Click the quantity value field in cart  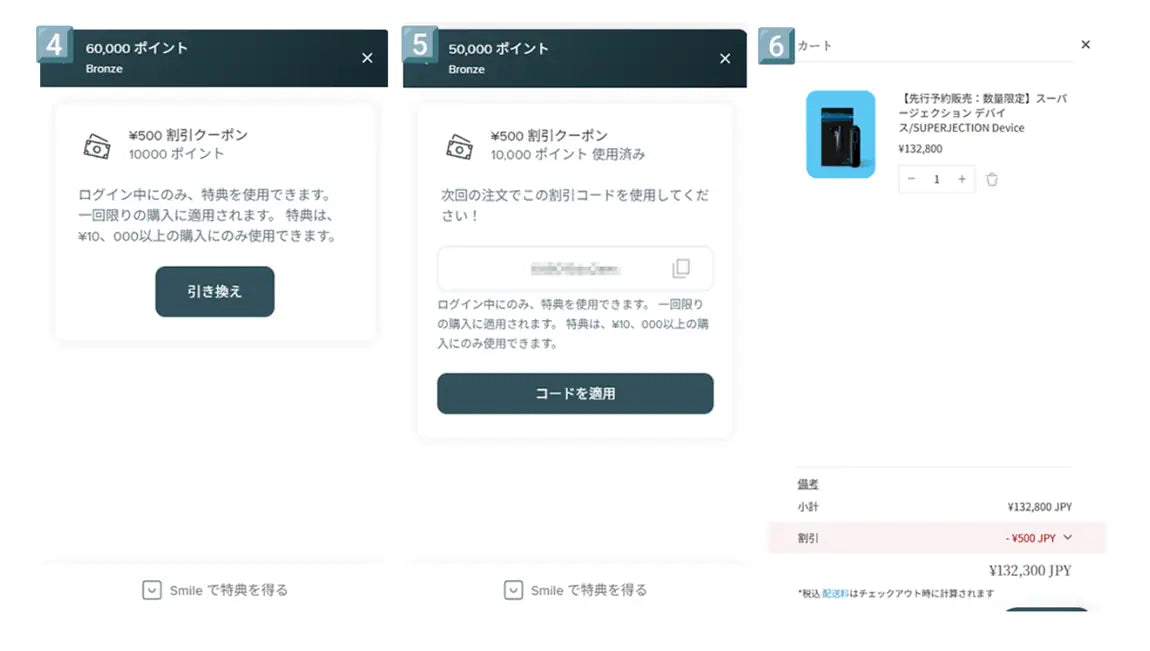tap(937, 179)
